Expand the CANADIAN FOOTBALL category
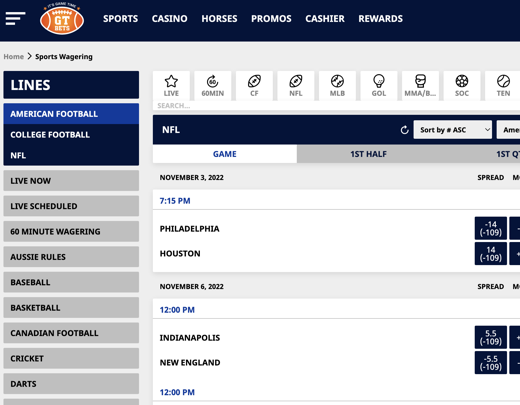520x405 pixels. click(x=71, y=333)
